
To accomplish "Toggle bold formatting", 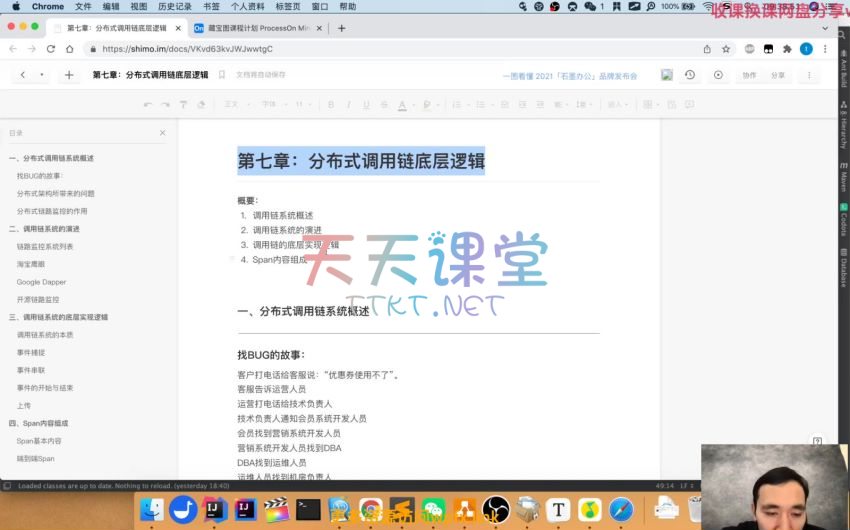I will 331,104.
